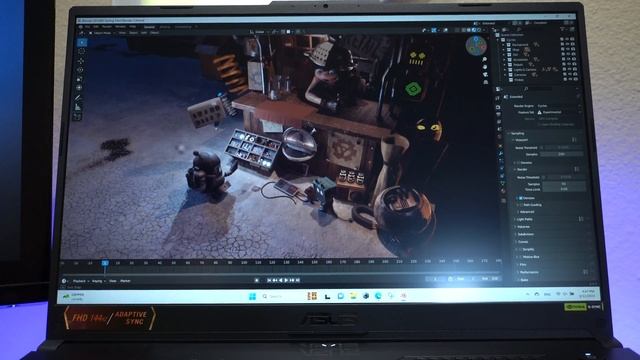Click the viewport zoom magnifier icon
The image size is (640, 360).
click(484, 60)
